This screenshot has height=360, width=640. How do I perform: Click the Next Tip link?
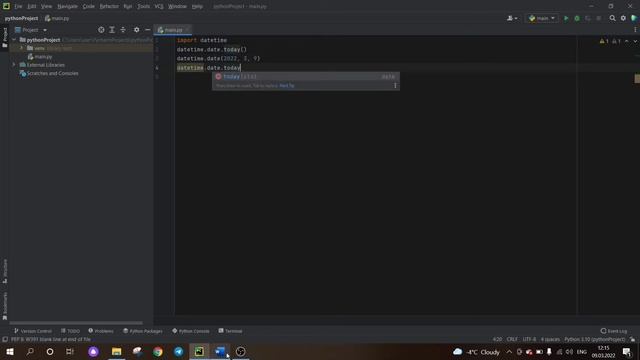287,86
